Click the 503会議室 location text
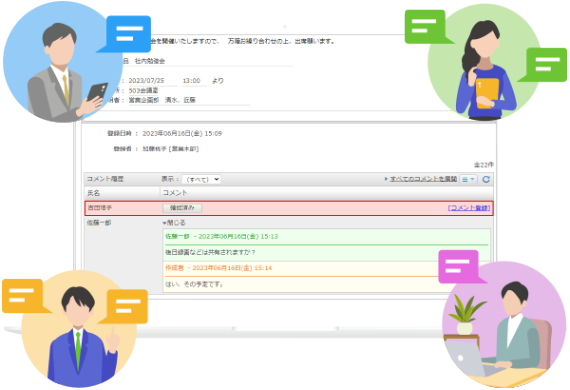Image resolution: width=570 pixels, height=390 pixels. [143, 91]
